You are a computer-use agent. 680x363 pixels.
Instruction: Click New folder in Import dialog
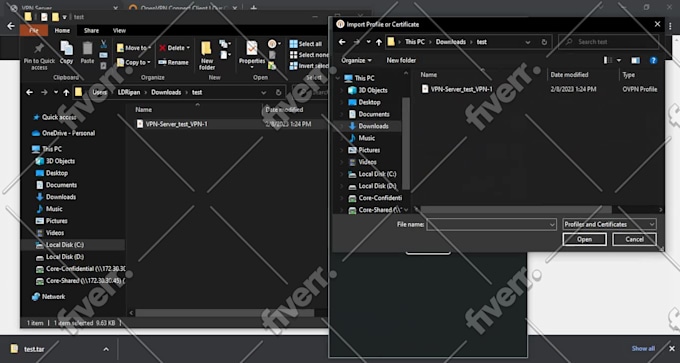click(x=401, y=60)
